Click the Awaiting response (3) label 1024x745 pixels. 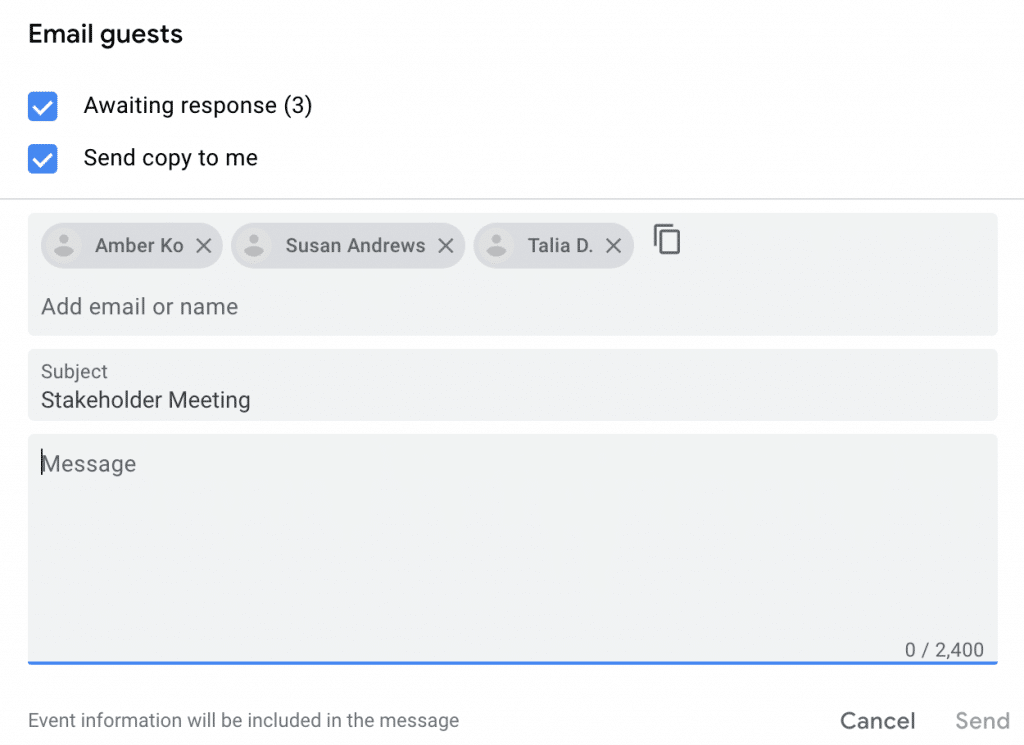click(198, 106)
